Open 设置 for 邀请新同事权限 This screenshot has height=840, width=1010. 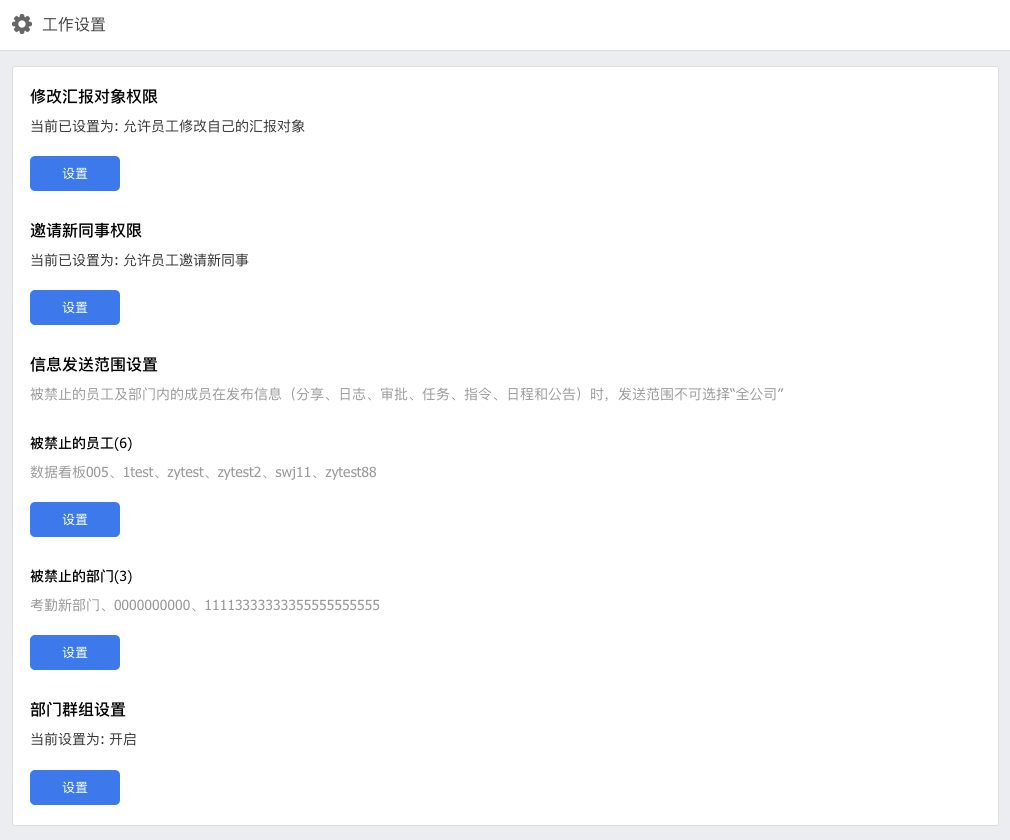pos(75,307)
